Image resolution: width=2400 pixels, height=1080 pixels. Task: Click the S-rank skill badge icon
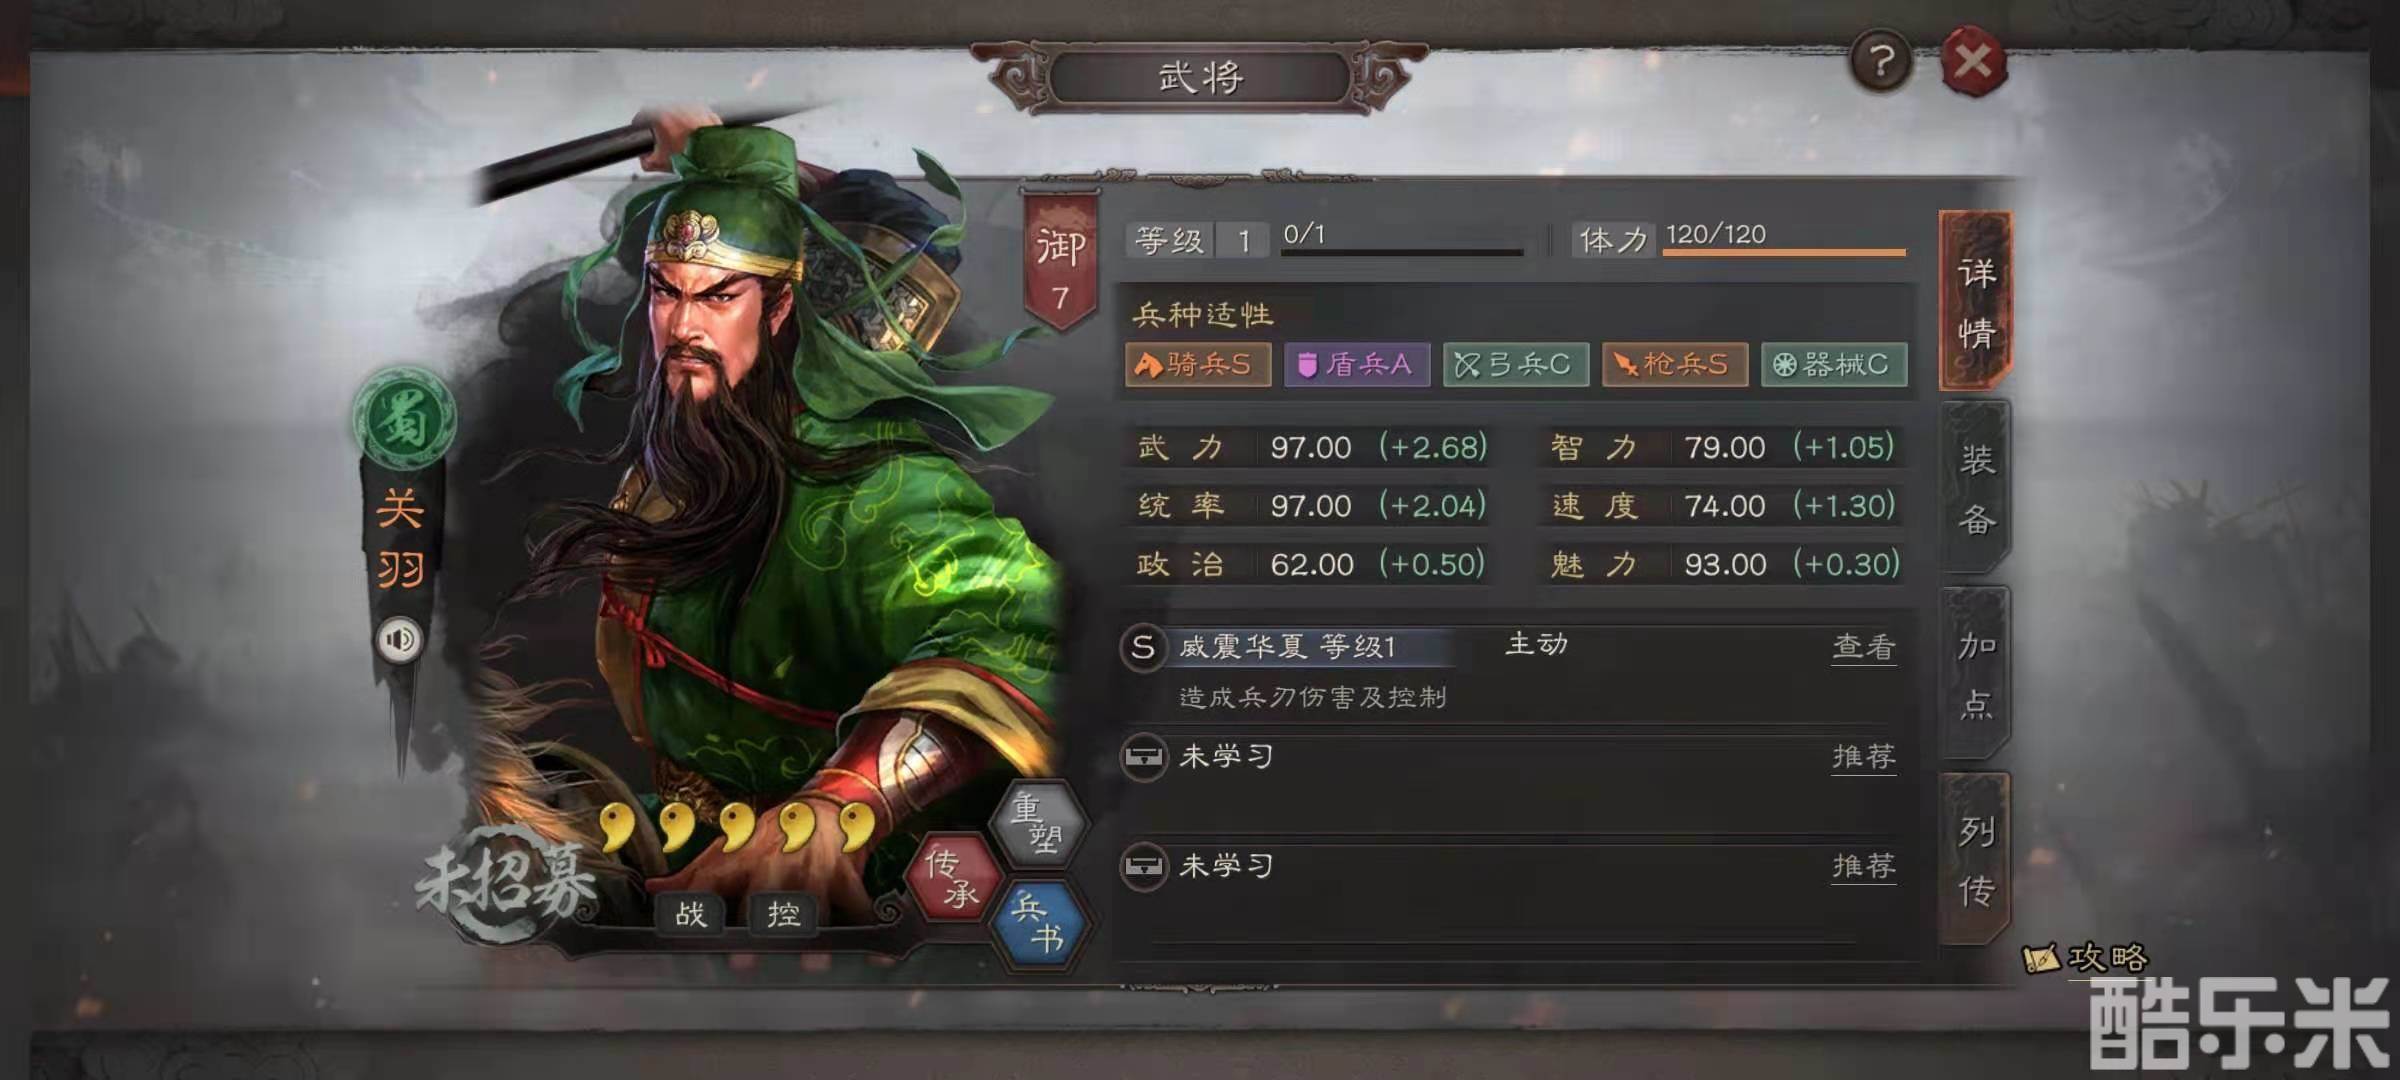click(1143, 647)
